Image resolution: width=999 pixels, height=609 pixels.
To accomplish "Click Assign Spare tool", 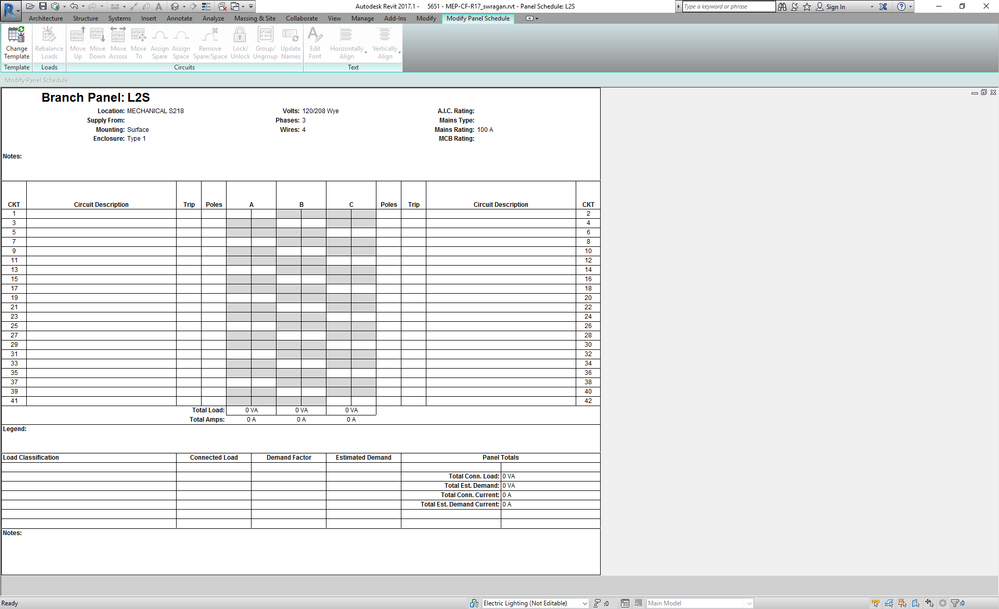I will (x=159, y=43).
